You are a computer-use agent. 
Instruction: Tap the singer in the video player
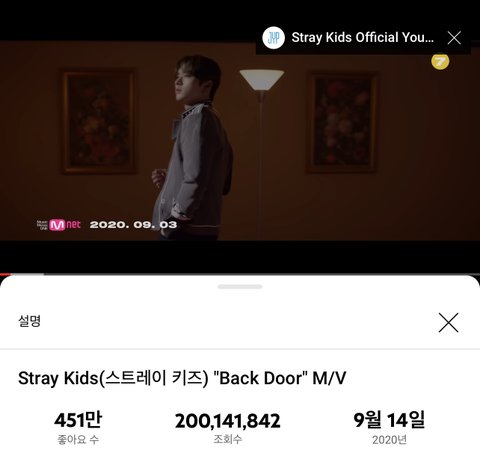193,147
